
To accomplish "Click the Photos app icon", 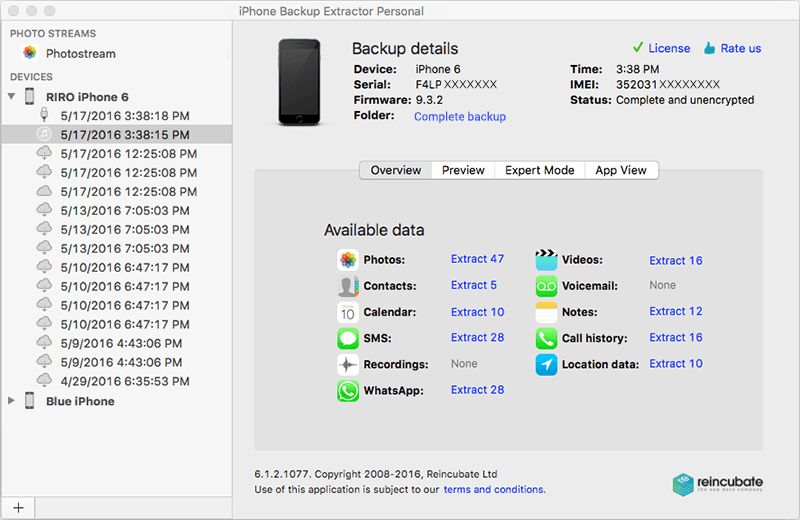I will click(x=348, y=260).
